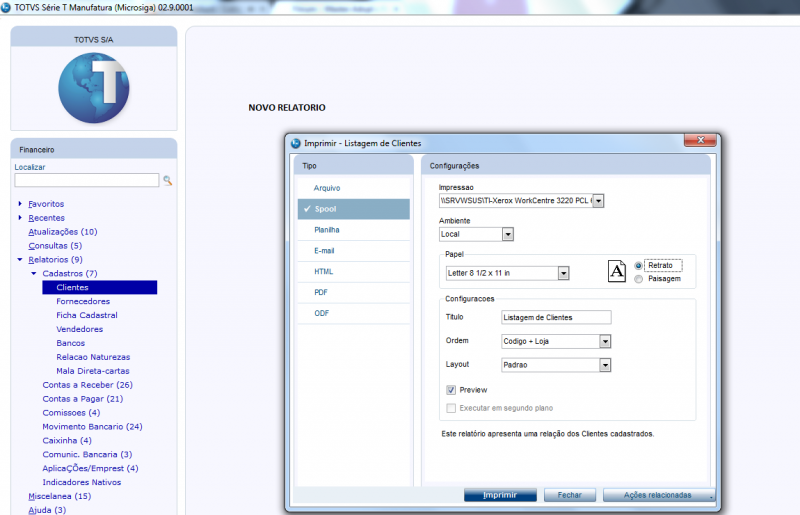This screenshot has height=515, width=800.
Task: Select the Planilha output type
Action: click(354, 230)
